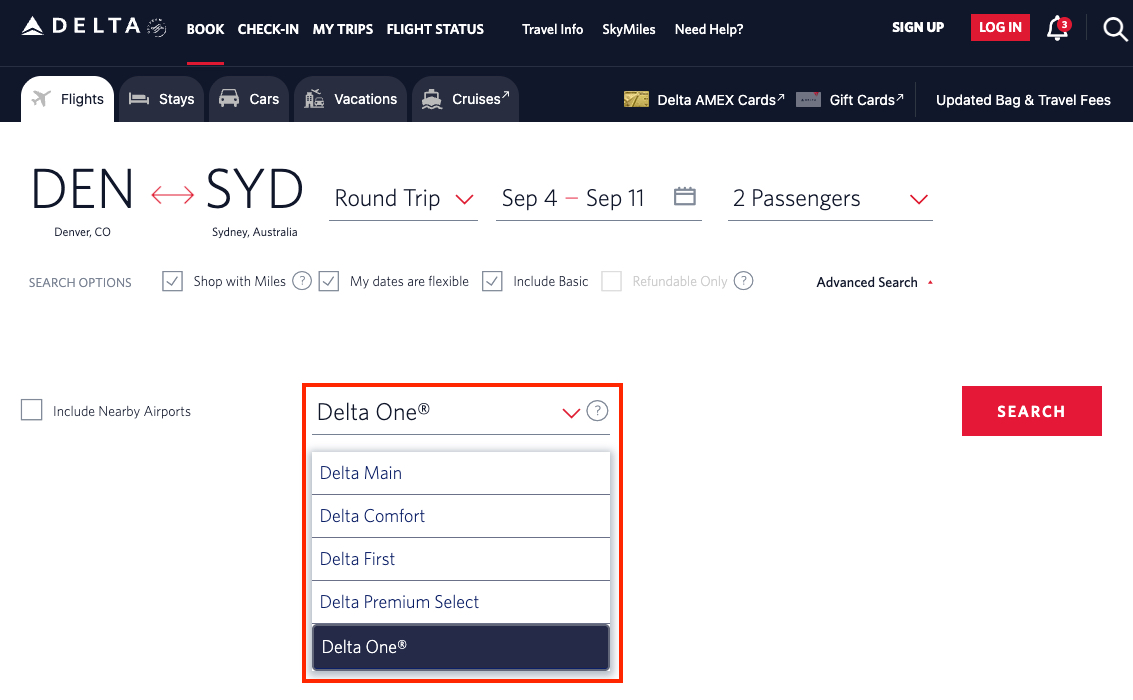Viewport: 1133px width, 700px height.
Task: Click the Stays bed icon
Action: click(139, 97)
